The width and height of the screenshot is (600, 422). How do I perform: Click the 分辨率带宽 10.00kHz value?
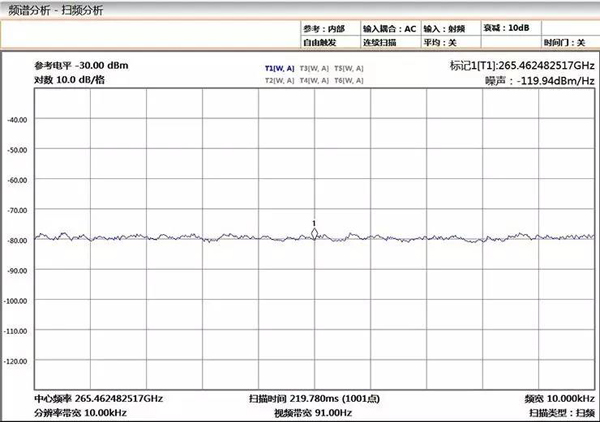[80, 413]
